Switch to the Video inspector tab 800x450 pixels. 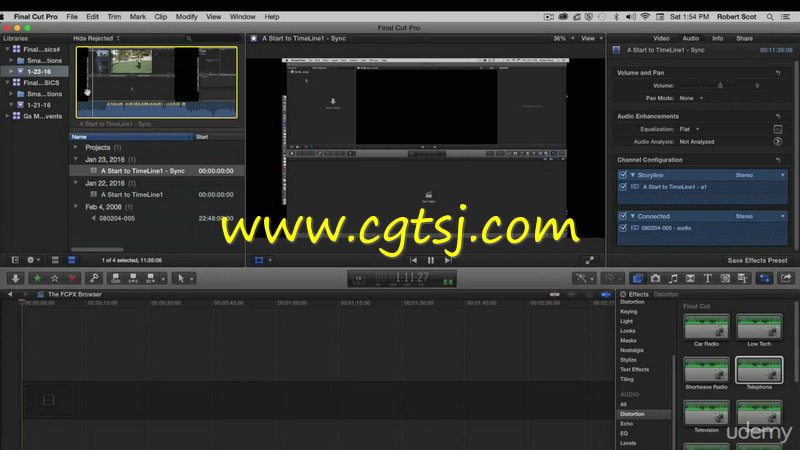click(661, 38)
